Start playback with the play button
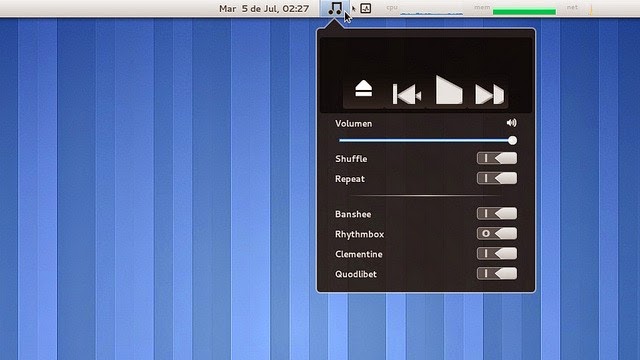This screenshot has width=640, height=360. pyautogui.click(x=449, y=90)
